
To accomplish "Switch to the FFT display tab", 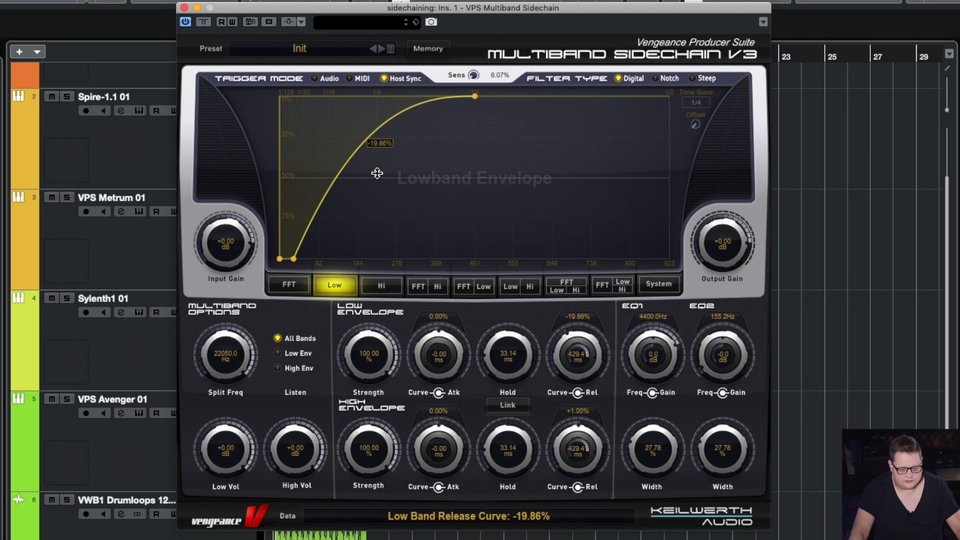I will 289,285.
